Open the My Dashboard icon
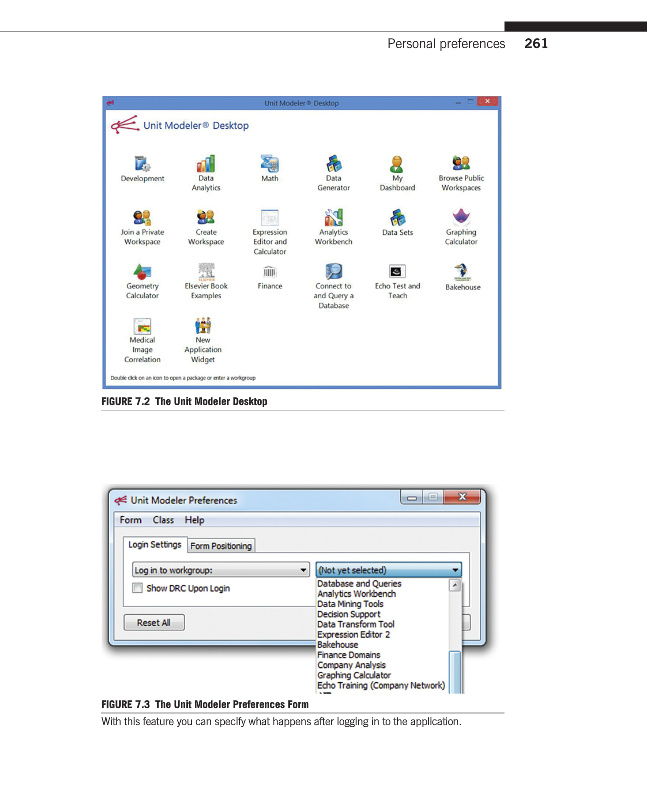Image resolution: width=647 pixels, height=800 pixels. [x=397, y=164]
